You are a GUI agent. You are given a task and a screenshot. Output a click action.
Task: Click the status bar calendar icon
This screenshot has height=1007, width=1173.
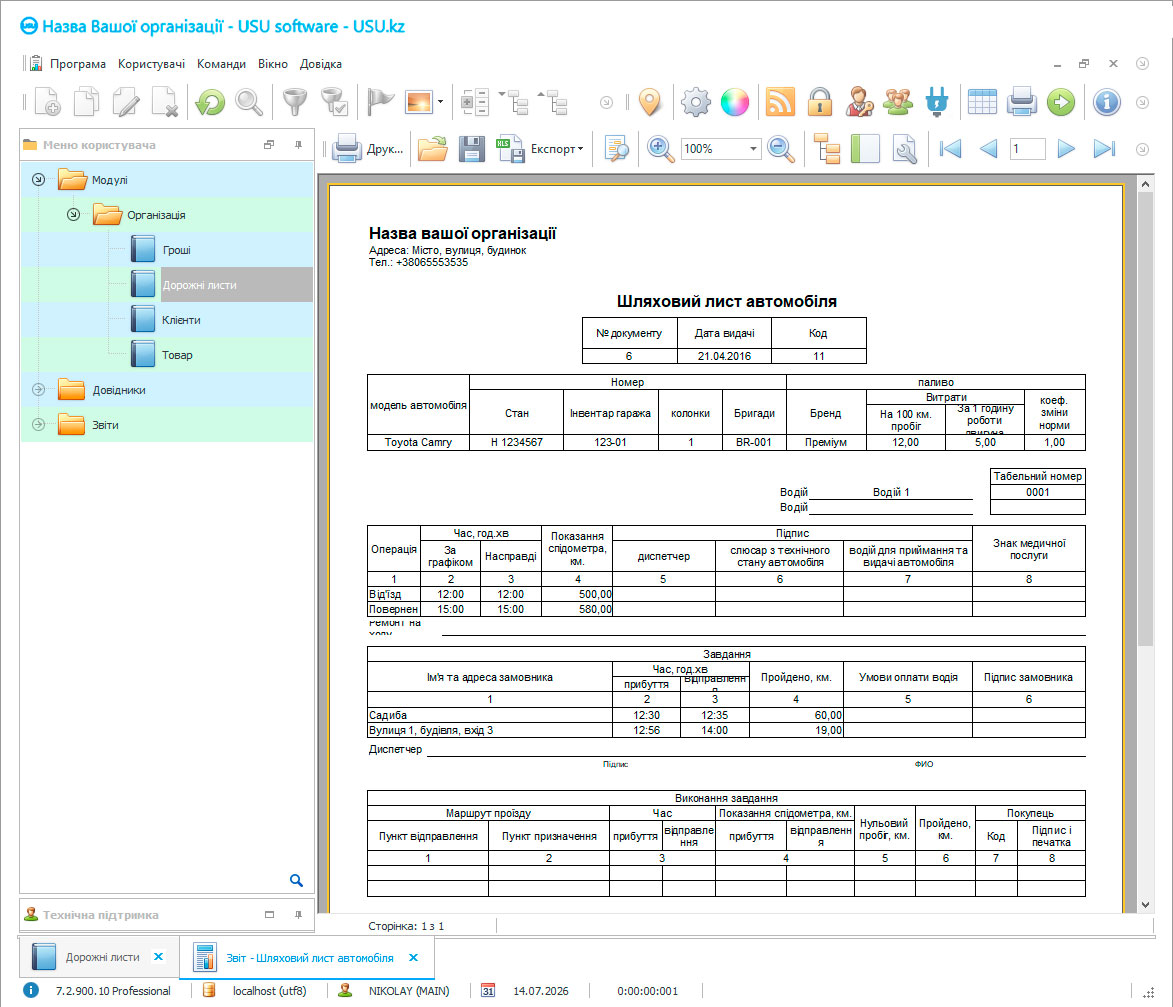(x=488, y=991)
